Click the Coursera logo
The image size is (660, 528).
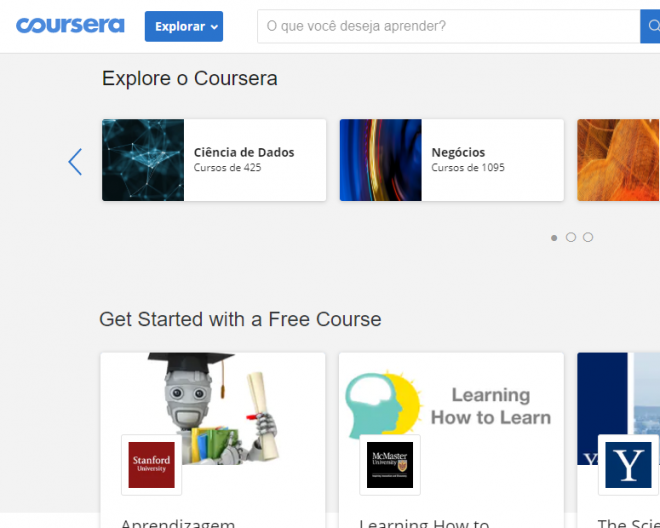pyautogui.click(x=70, y=25)
